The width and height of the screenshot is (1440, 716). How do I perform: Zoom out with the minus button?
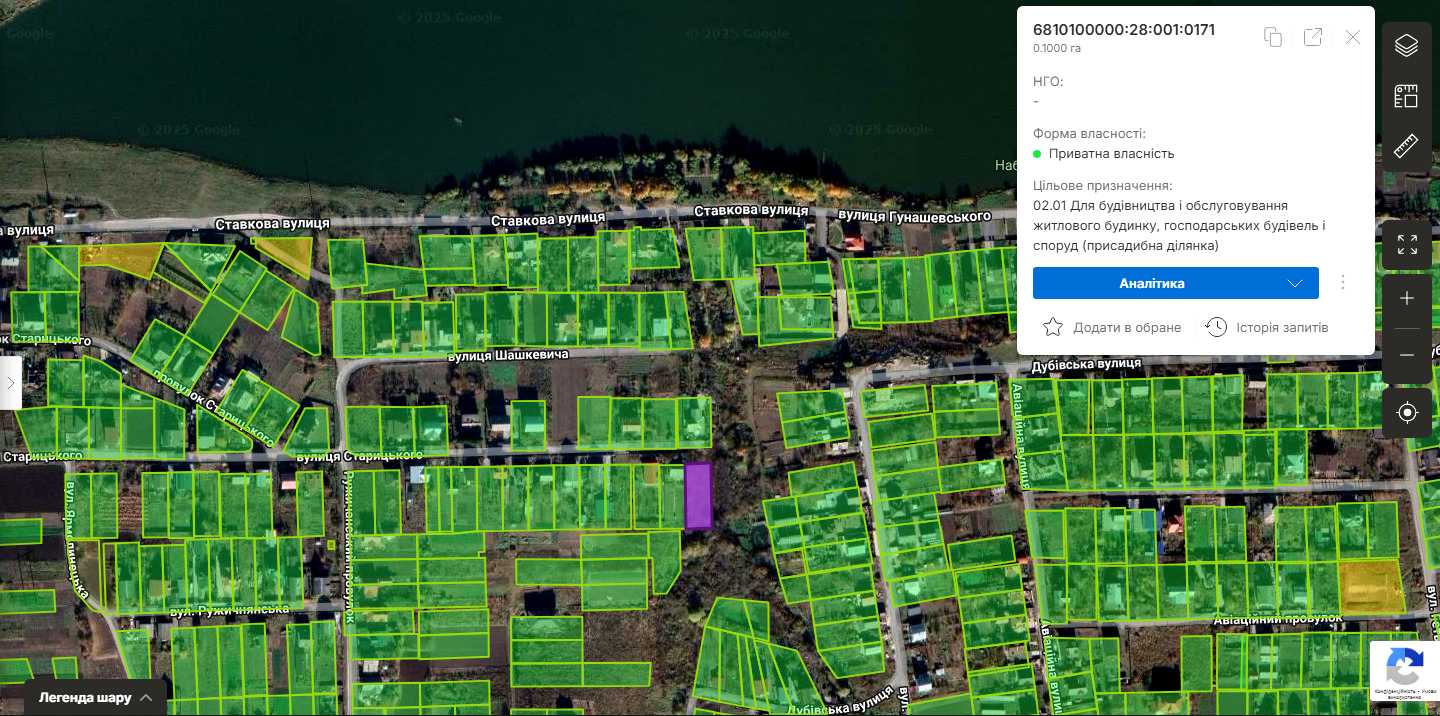(1407, 356)
